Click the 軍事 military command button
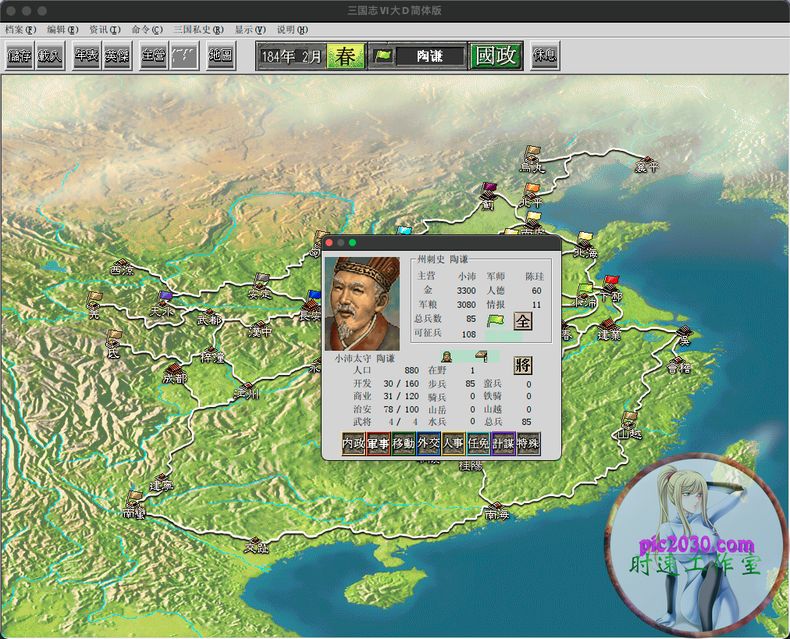 [378, 443]
